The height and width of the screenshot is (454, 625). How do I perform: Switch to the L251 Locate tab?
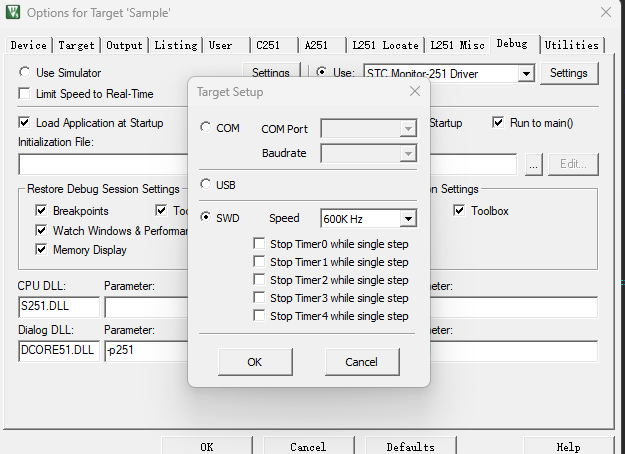click(x=385, y=45)
